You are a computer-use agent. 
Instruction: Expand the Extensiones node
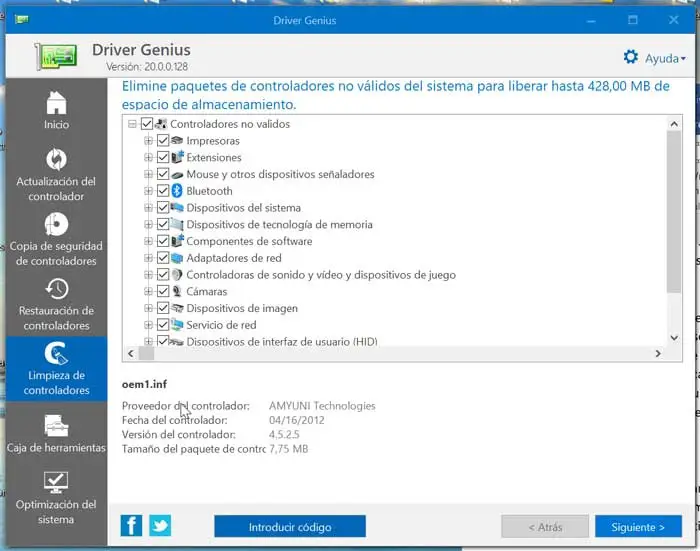[148, 157]
